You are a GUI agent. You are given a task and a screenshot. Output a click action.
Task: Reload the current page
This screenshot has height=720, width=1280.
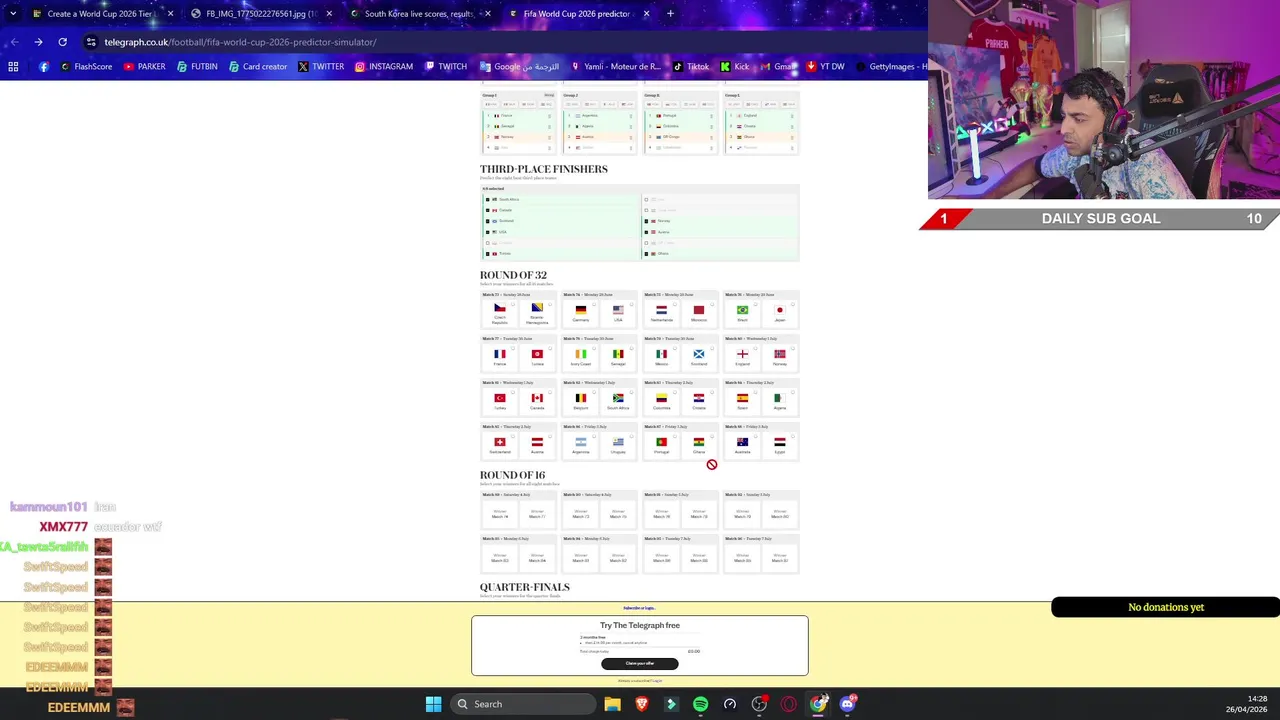click(62, 42)
